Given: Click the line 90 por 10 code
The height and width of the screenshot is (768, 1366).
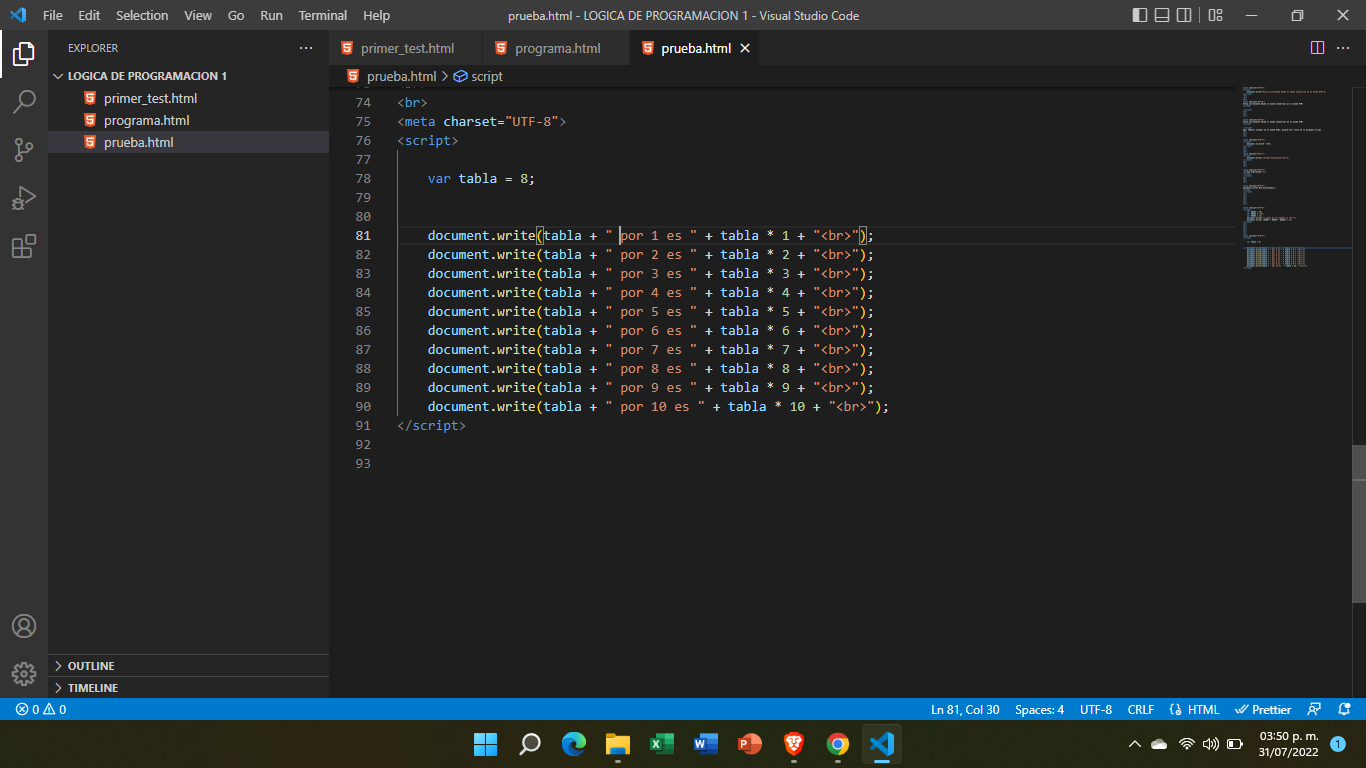Looking at the screenshot, I should click(x=658, y=406).
